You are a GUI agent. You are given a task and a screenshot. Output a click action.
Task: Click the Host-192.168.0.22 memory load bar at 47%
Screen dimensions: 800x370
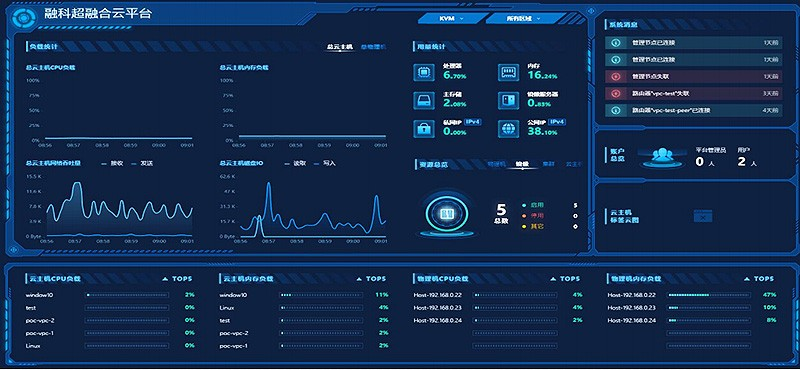pos(710,295)
